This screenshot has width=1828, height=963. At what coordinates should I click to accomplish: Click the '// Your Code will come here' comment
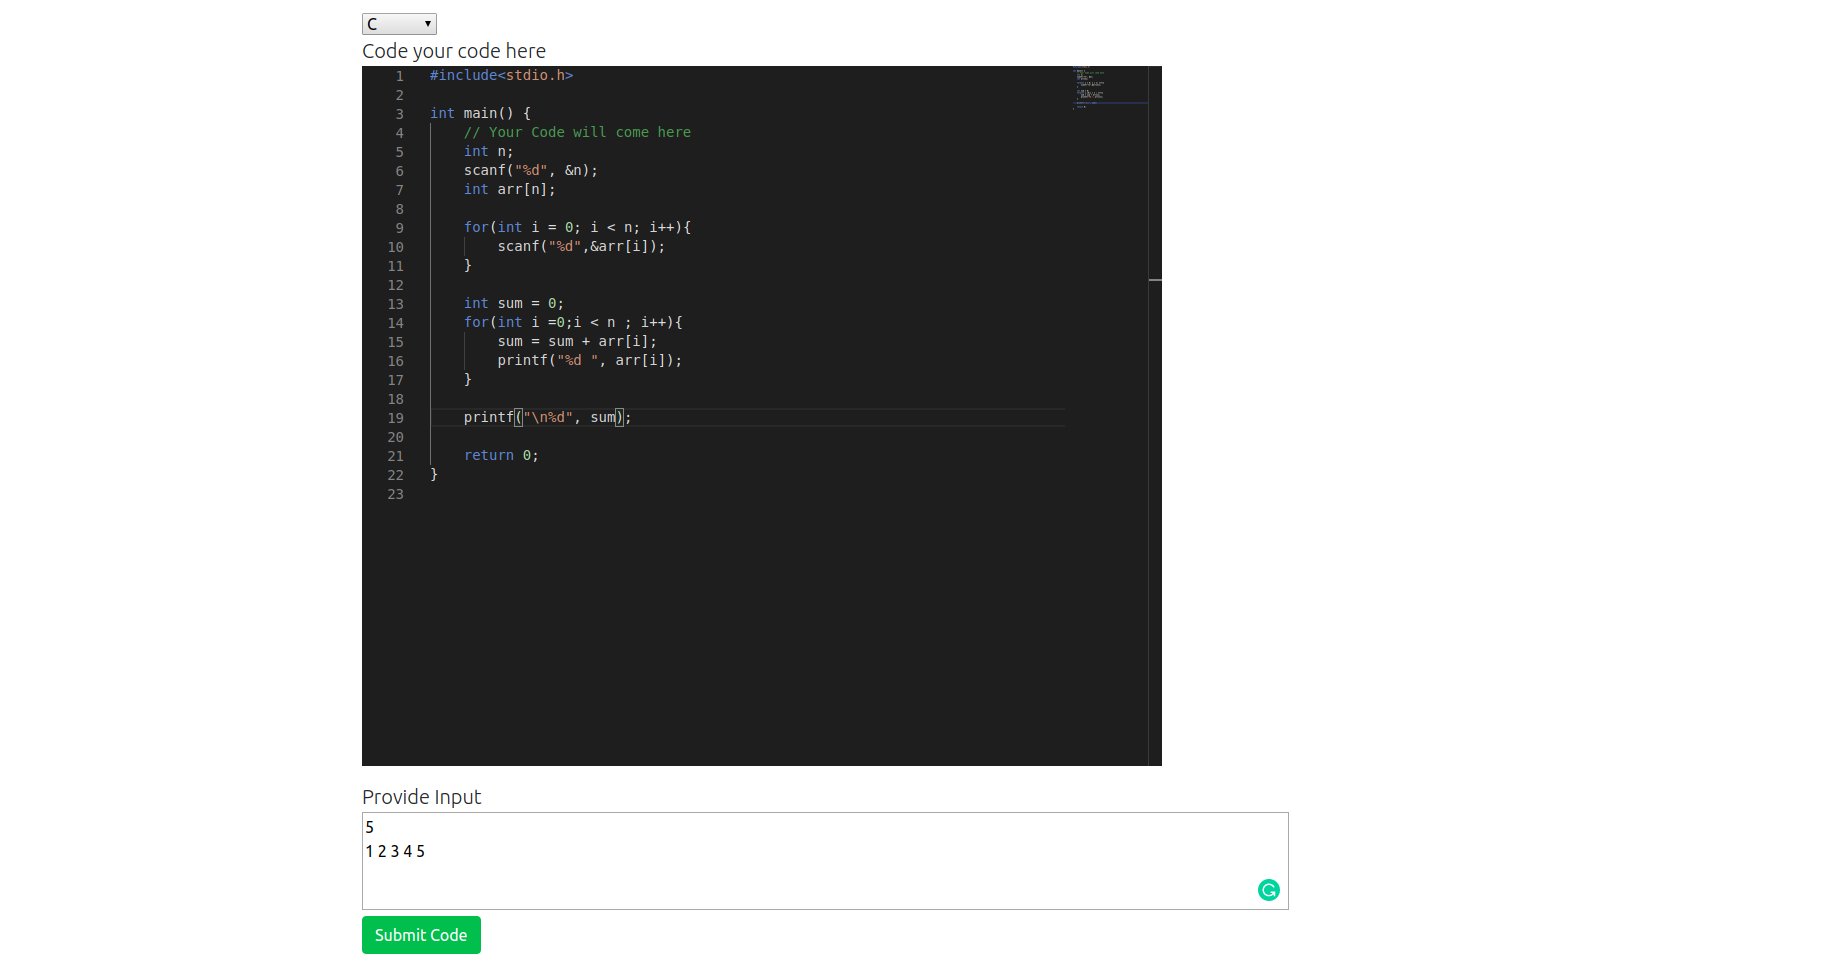[x=577, y=132]
